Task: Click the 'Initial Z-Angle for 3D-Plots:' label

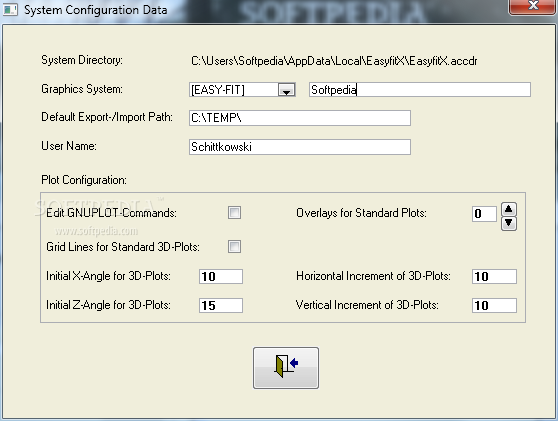Action: click(x=109, y=305)
